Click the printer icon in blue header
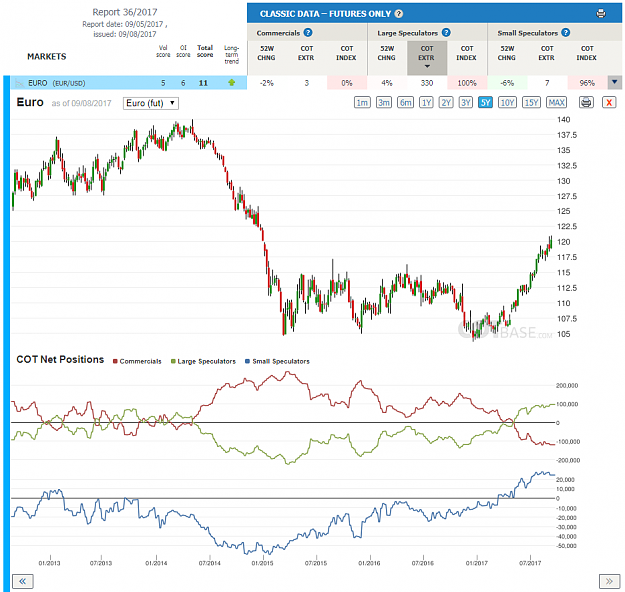 pos(601,14)
